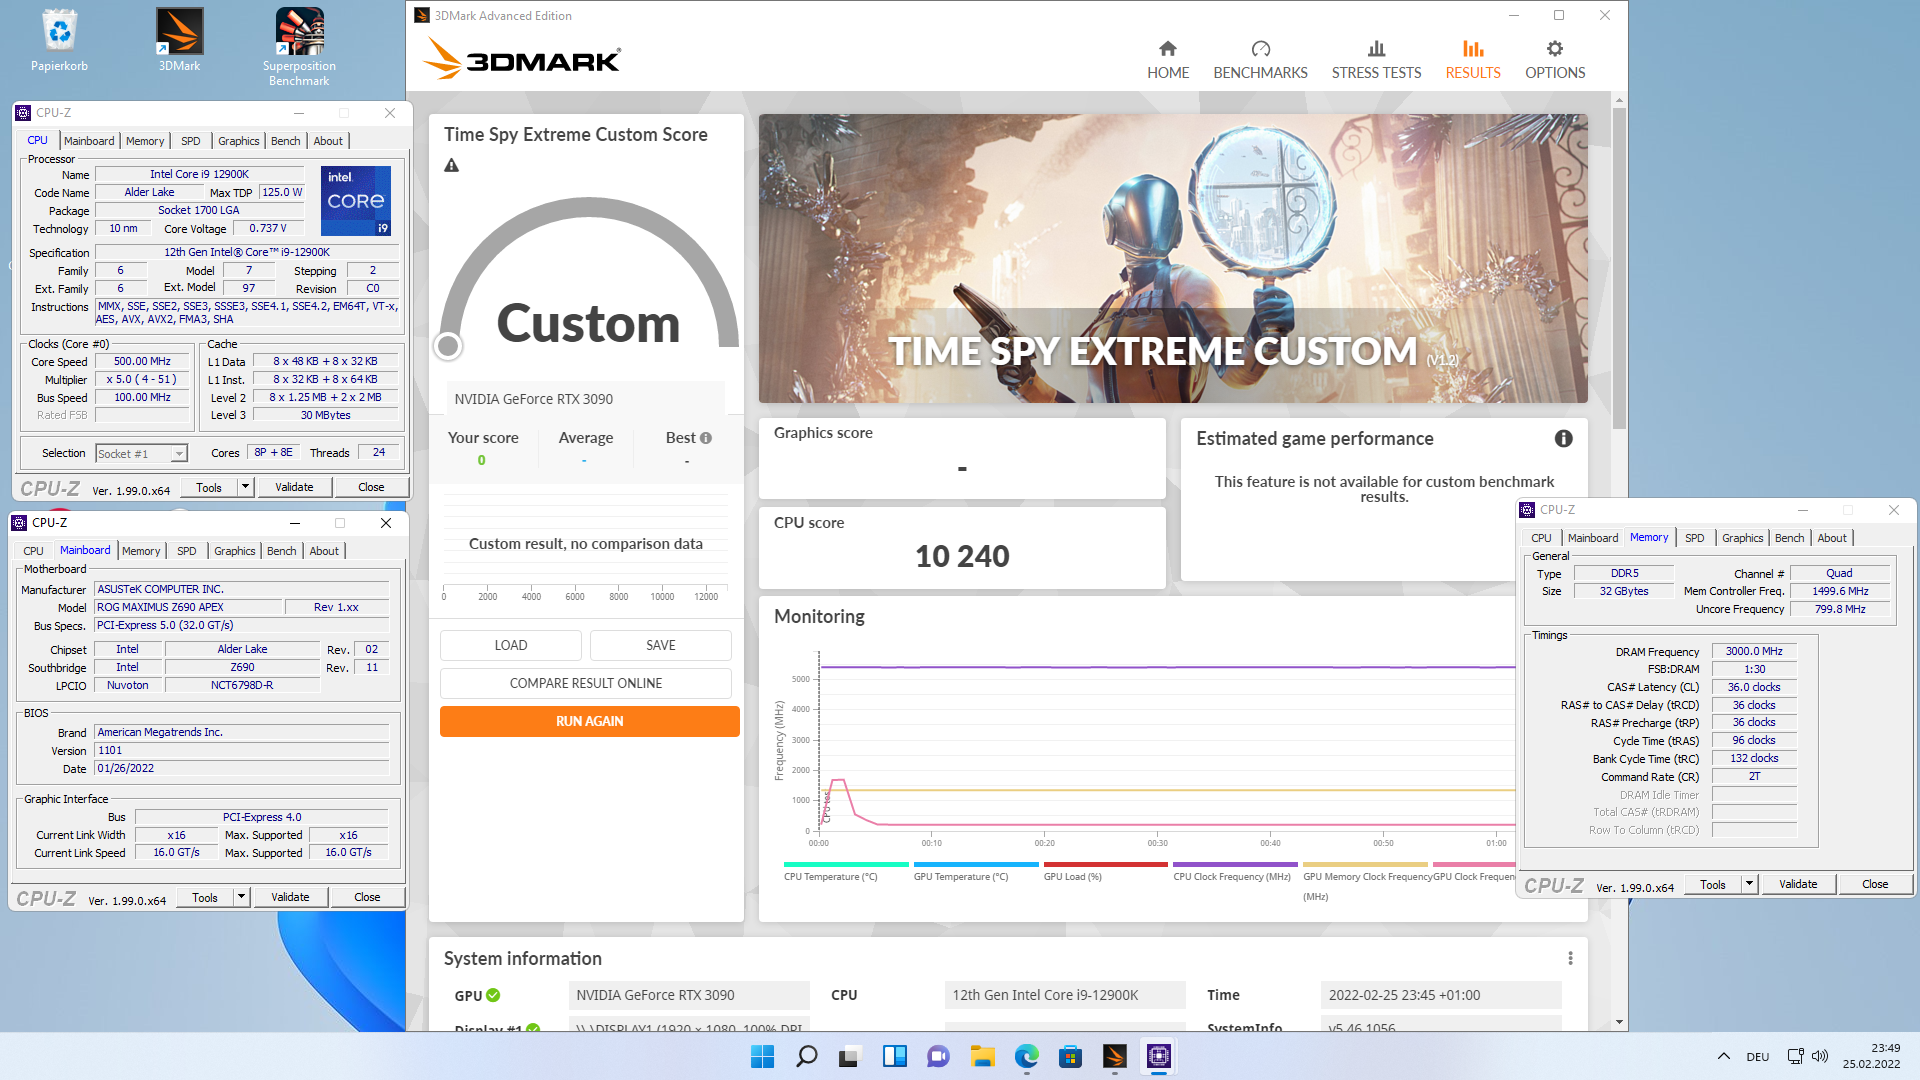Open DEU language indicator in tray
The width and height of the screenshot is (1920, 1080).
(x=1758, y=1057)
